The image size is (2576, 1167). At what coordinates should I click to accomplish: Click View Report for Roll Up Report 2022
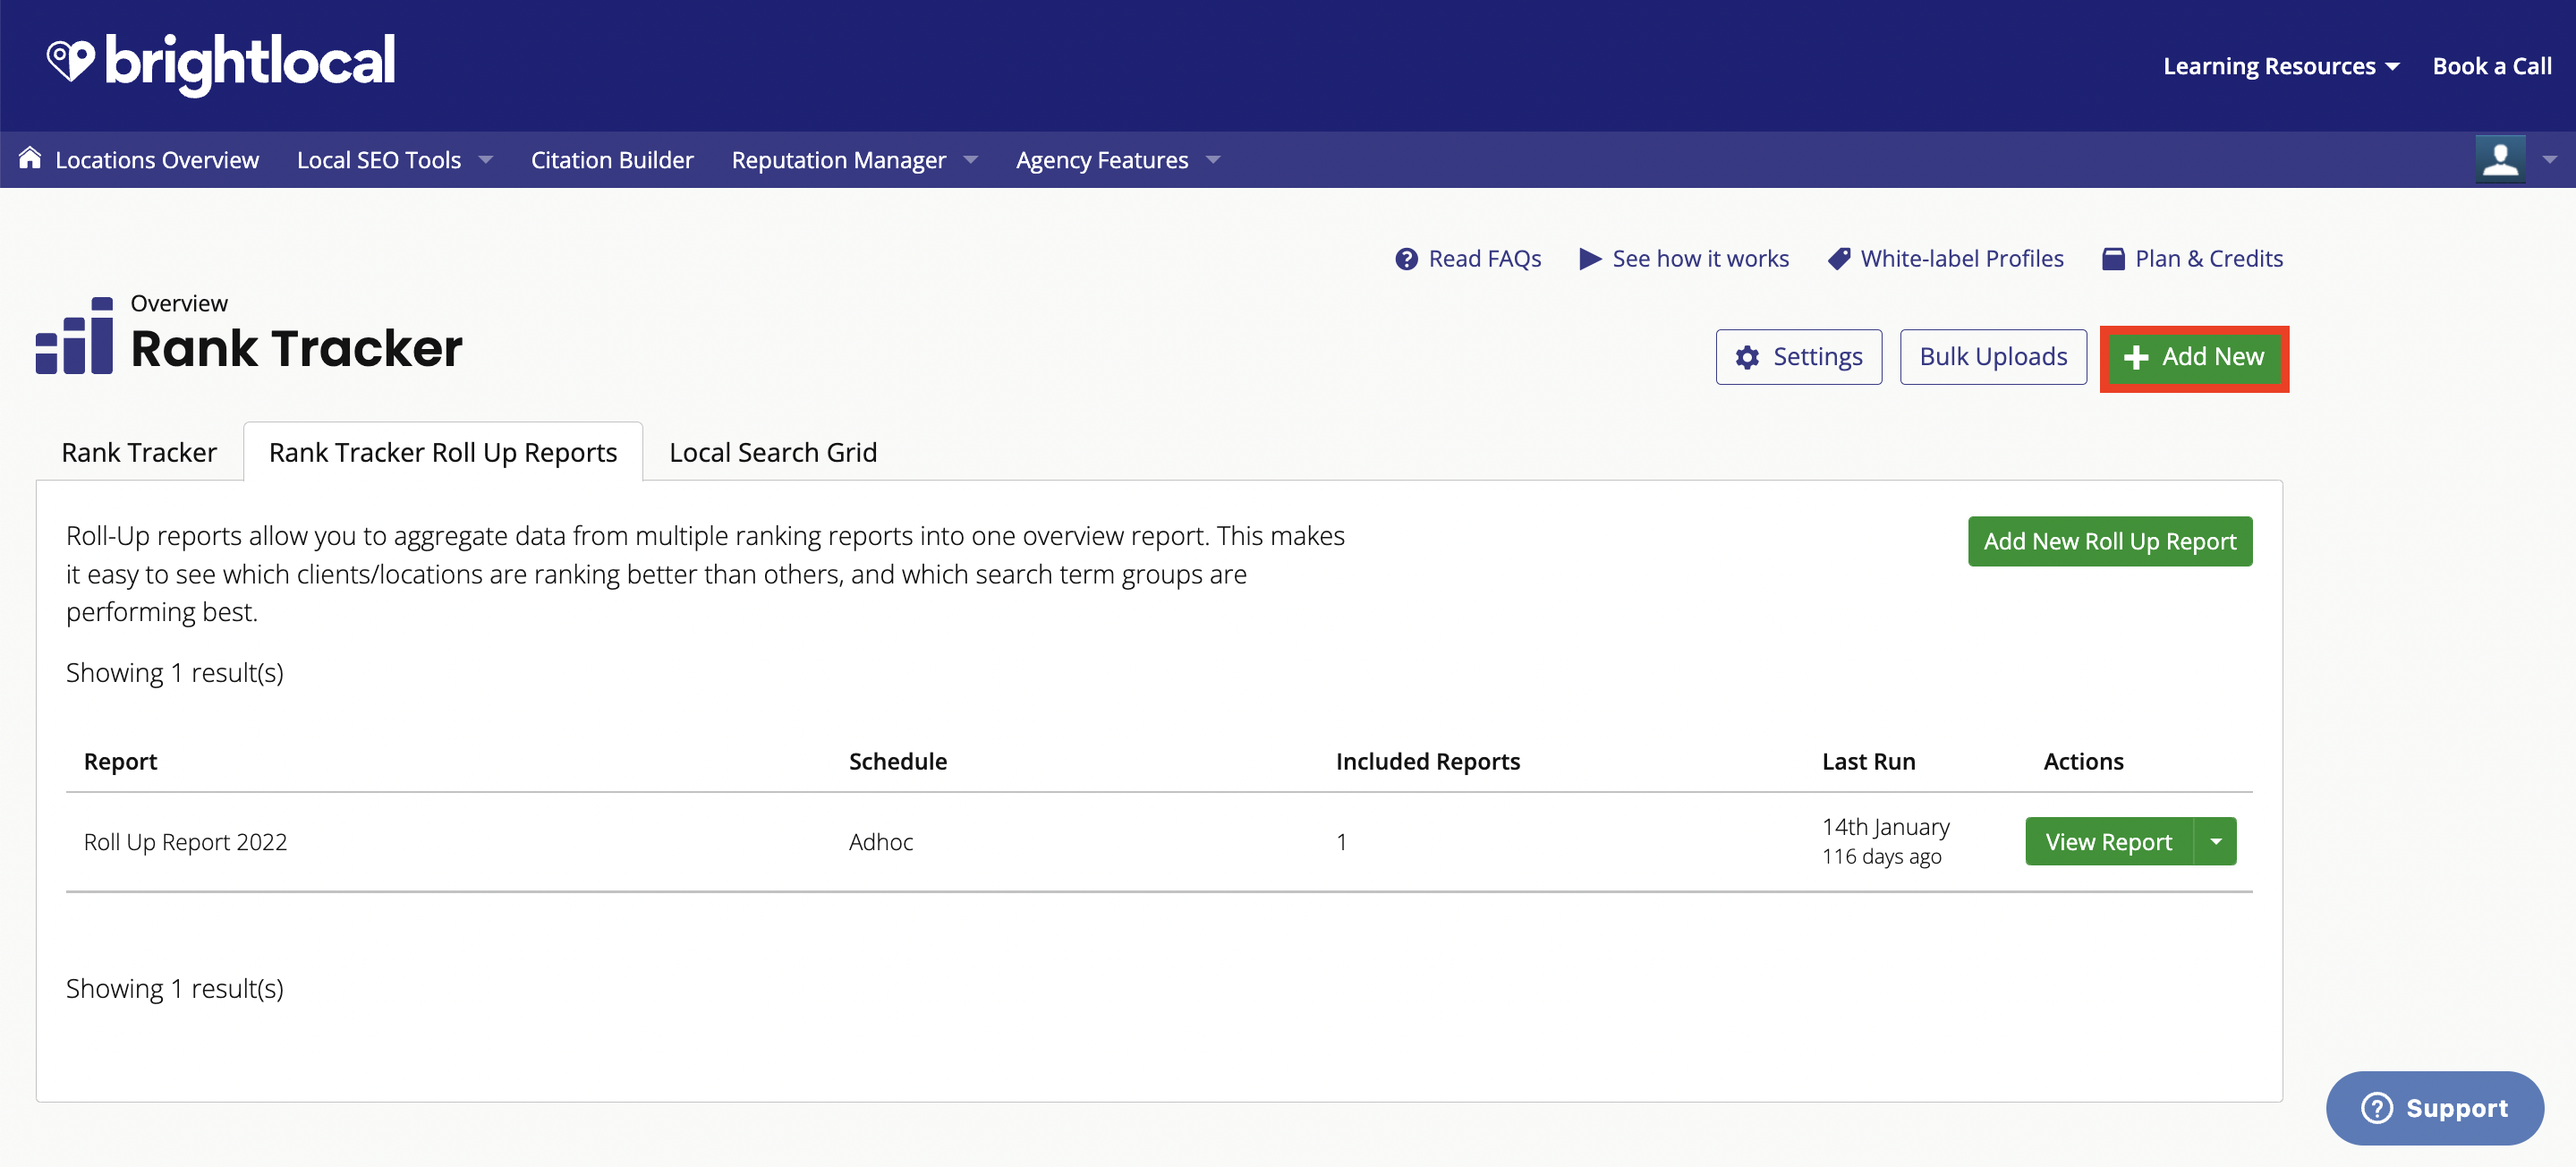(x=2109, y=841)
